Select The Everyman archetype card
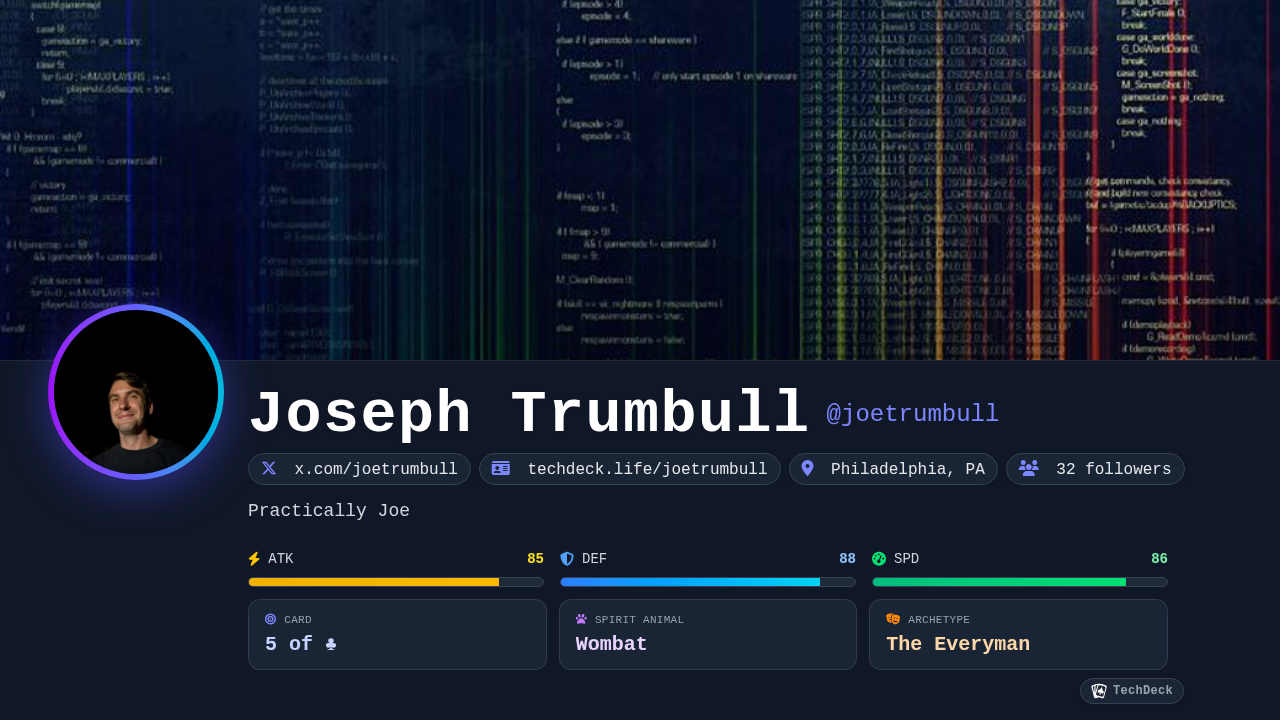This screenshot has height=720, width=1280. point(1018,635)
